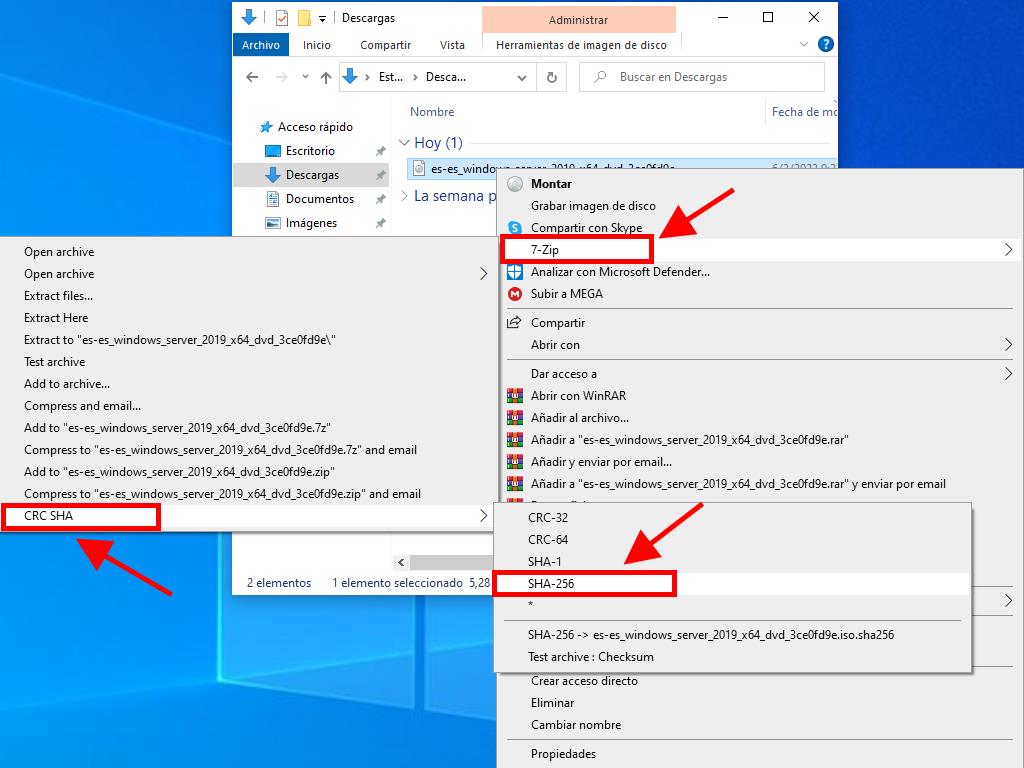Viewport: 1024px width, 768px height.
Task: Open Acceso rápido in the navigation pane
Action: pos(315,127)
